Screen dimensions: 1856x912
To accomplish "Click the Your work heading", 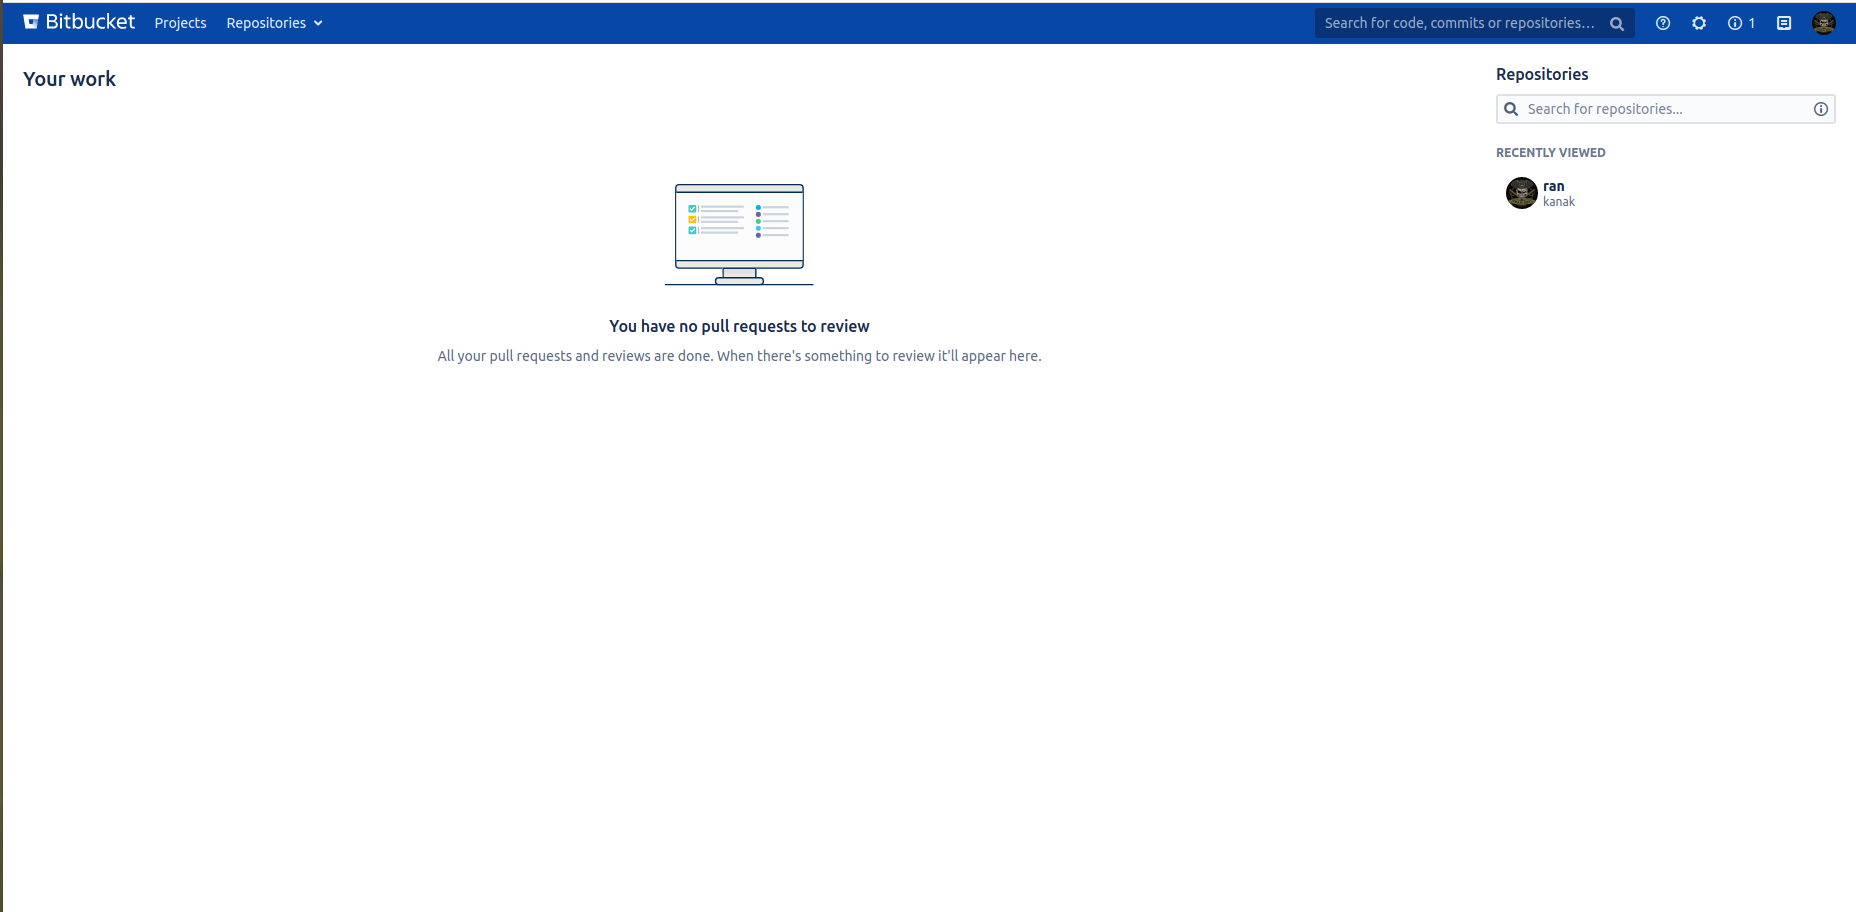I will pos(69,79).
